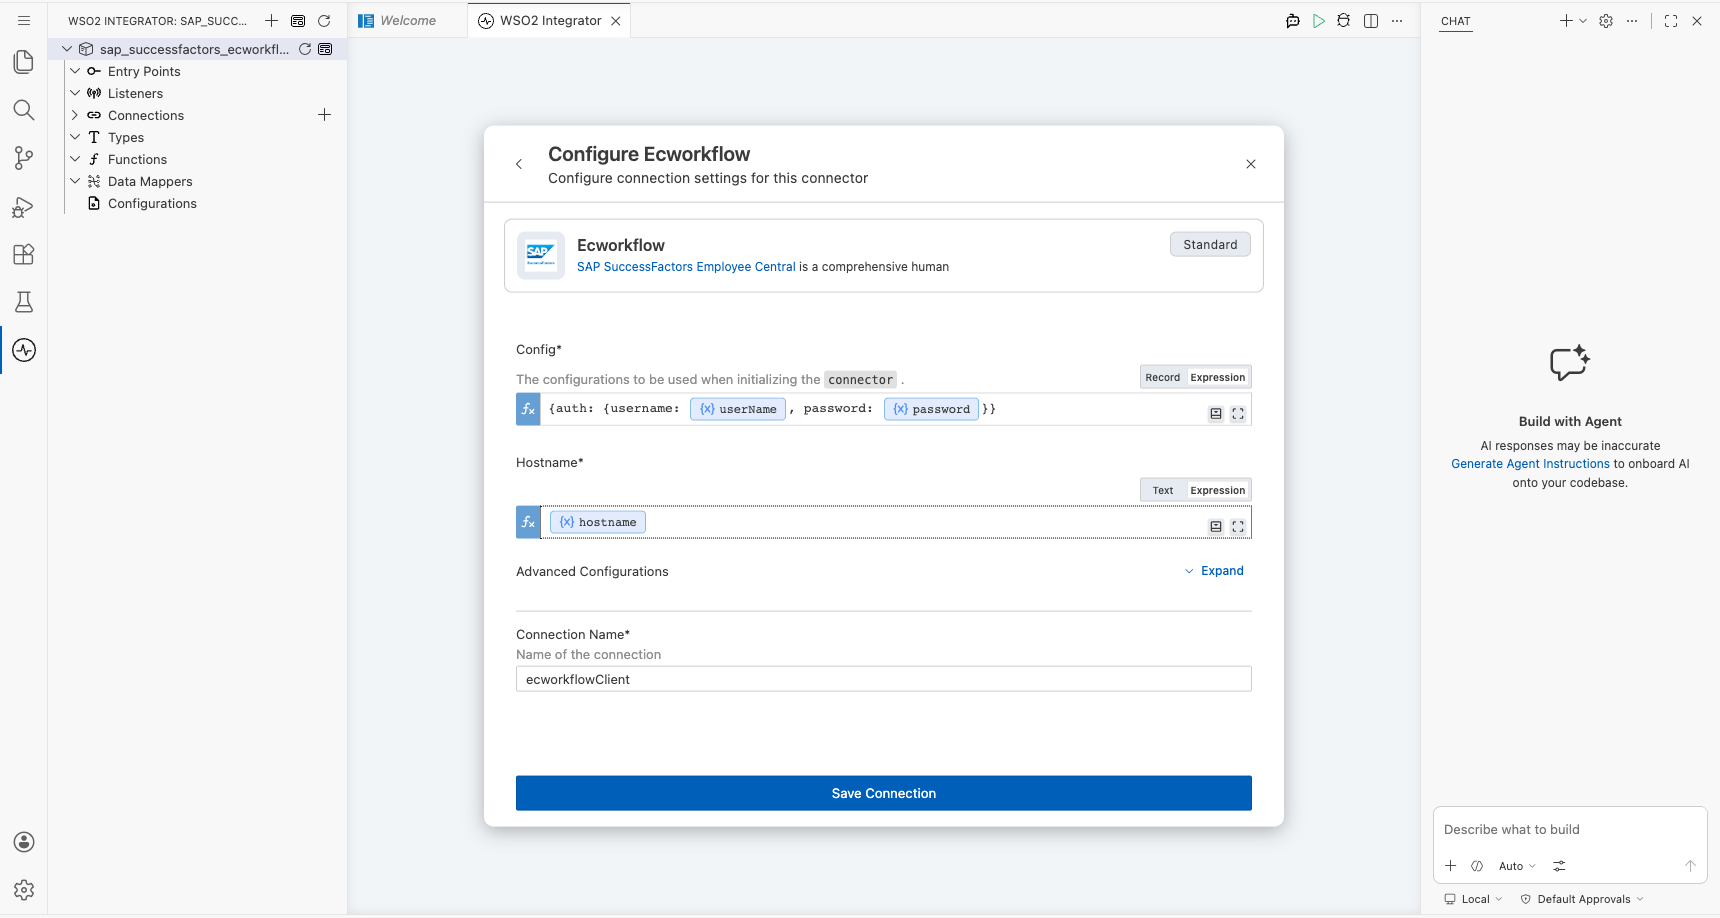Open the Search view in activity bar
This screenshot has width=1720, height=918.
click(24, 110)
